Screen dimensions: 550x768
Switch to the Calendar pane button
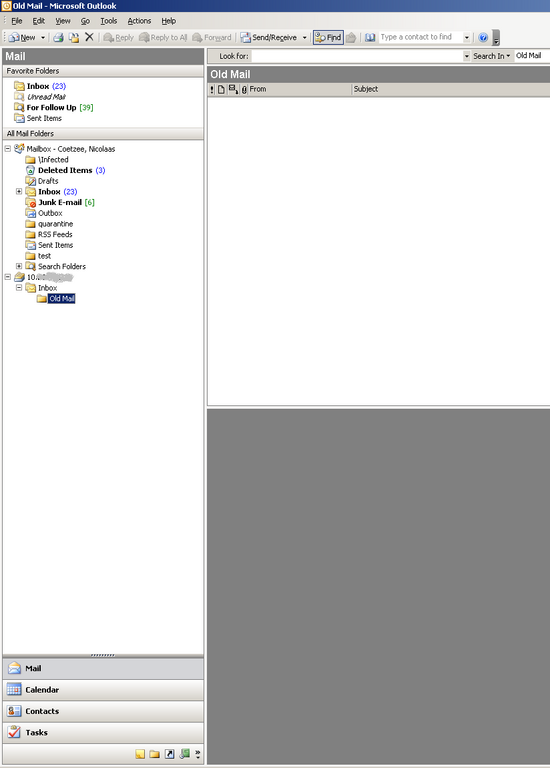pyautogui.click(x=103, y=690)
